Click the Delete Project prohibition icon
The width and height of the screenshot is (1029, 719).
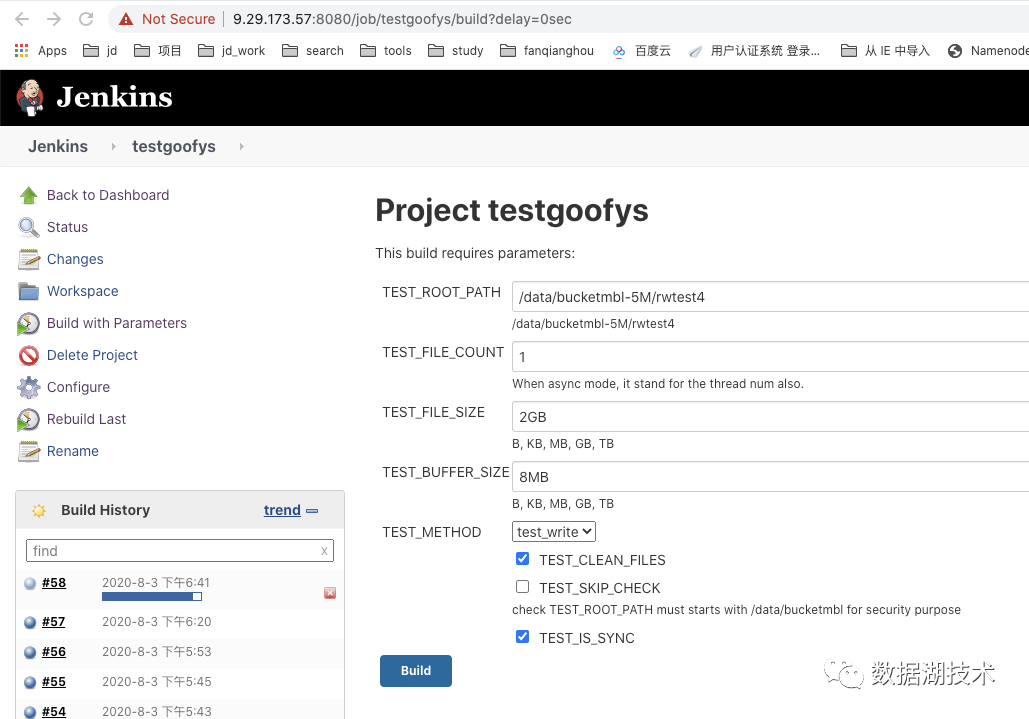point(28,355)
